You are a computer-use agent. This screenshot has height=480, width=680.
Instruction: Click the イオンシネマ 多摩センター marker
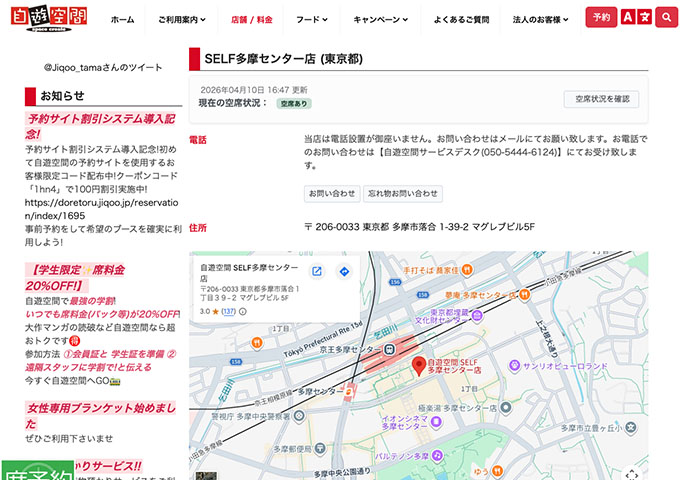click(436, 421)
